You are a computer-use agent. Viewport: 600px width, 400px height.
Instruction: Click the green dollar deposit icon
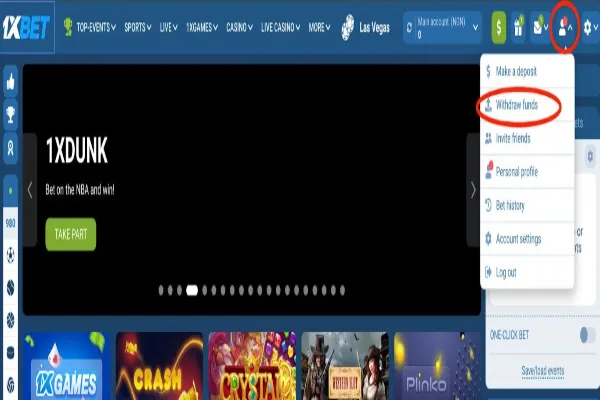(x=499, y=28)
